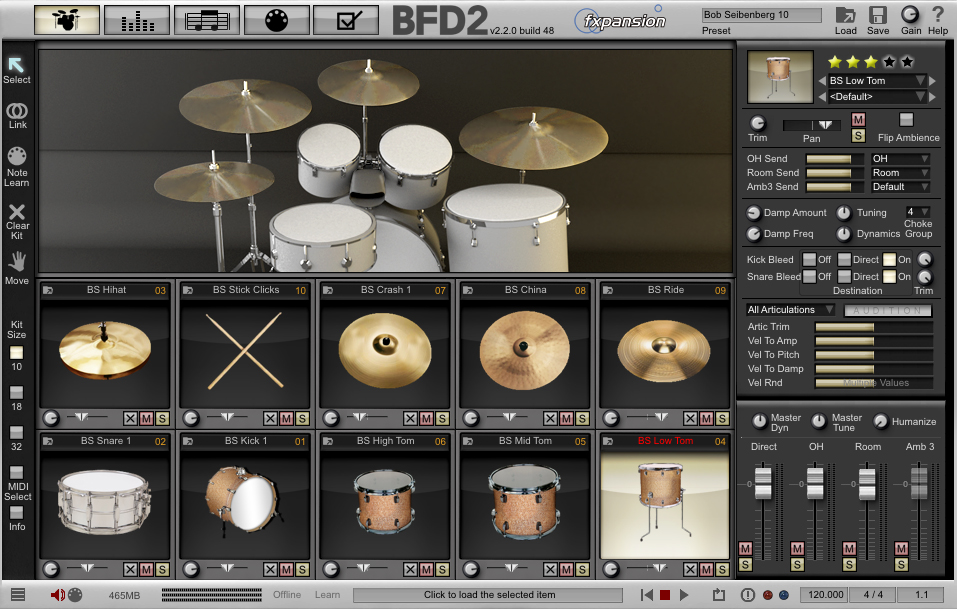Screen dimensions: 957x609
Task: Click the Humanize knob
Action: coord(880,421)
